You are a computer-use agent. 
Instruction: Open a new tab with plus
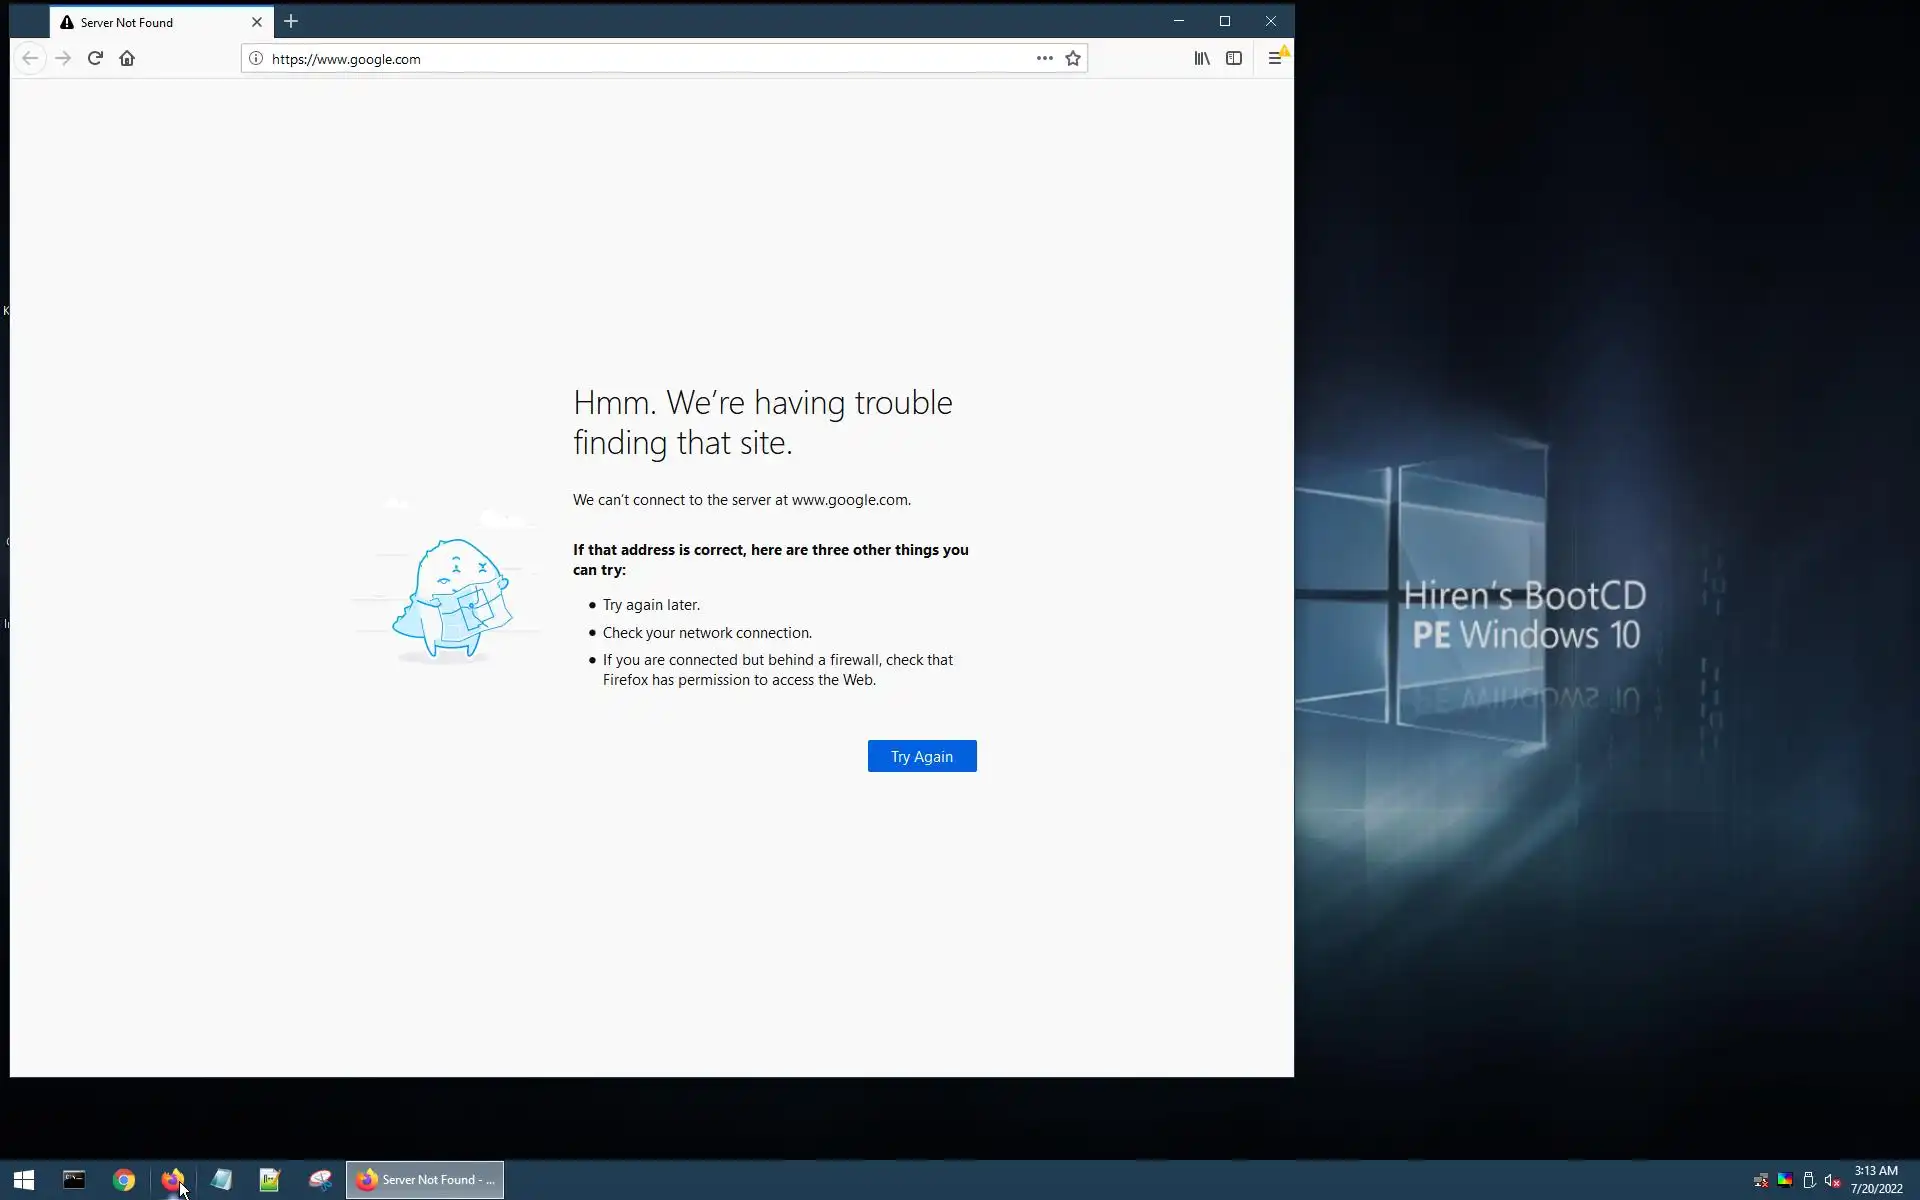point(291,21)
